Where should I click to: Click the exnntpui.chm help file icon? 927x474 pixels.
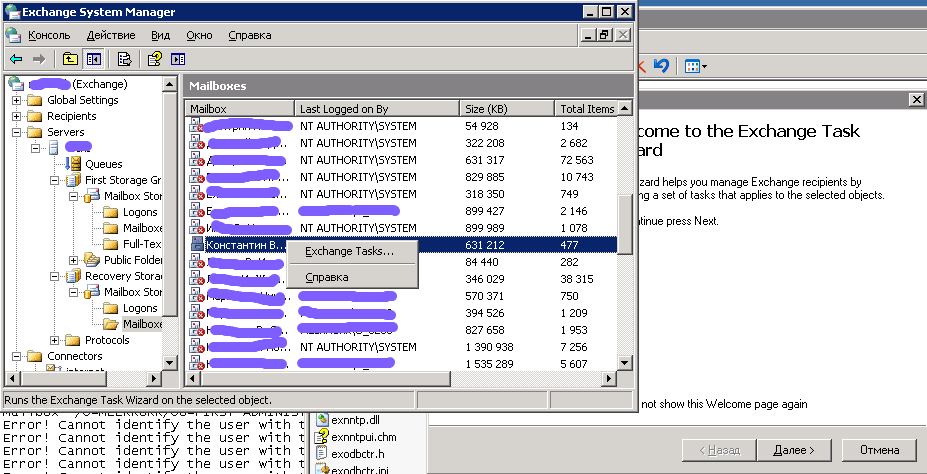tap(322, 437)
